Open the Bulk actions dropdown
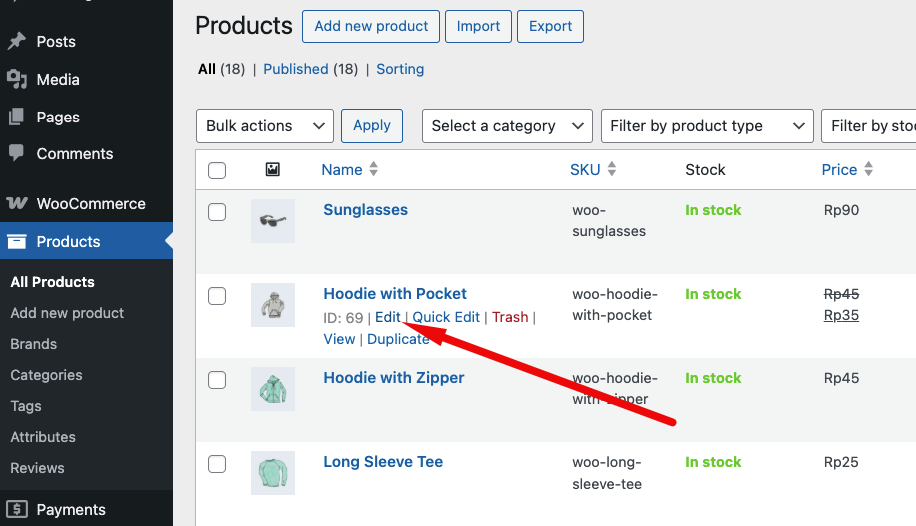Viewport: 916px width, 526px height. point(265,126)
